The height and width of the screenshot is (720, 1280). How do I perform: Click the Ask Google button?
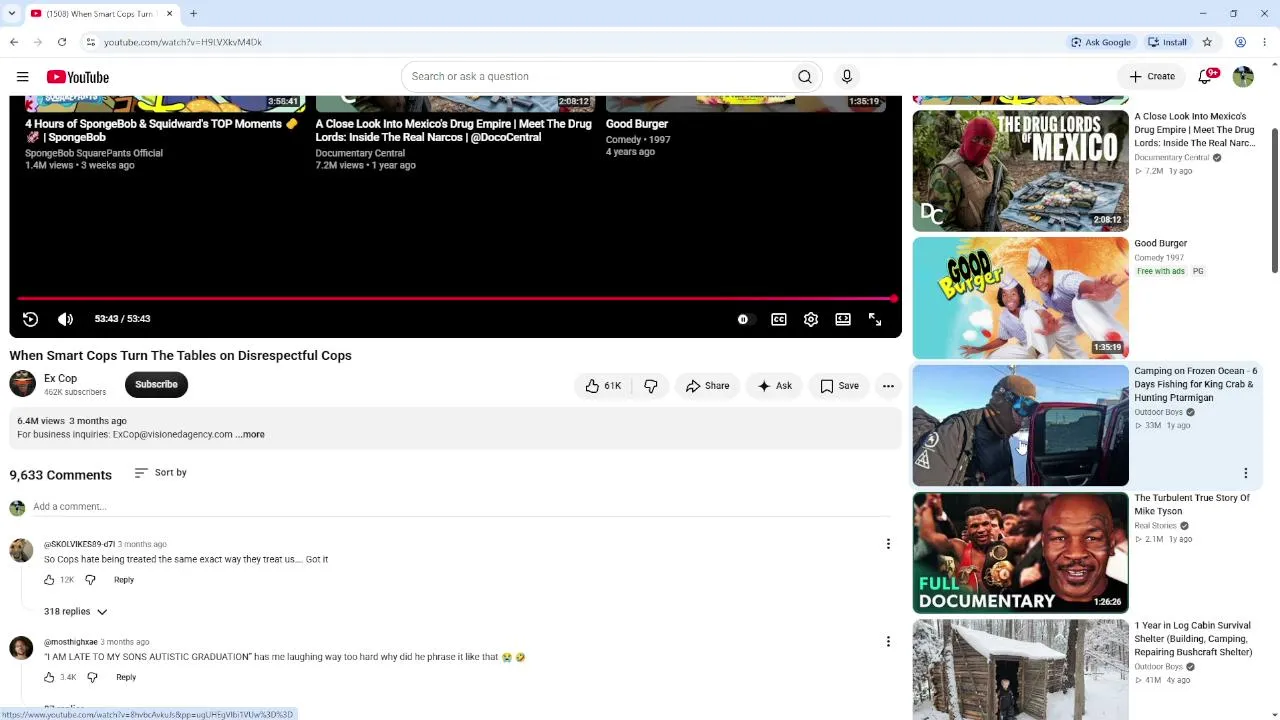click(1101, 42)
